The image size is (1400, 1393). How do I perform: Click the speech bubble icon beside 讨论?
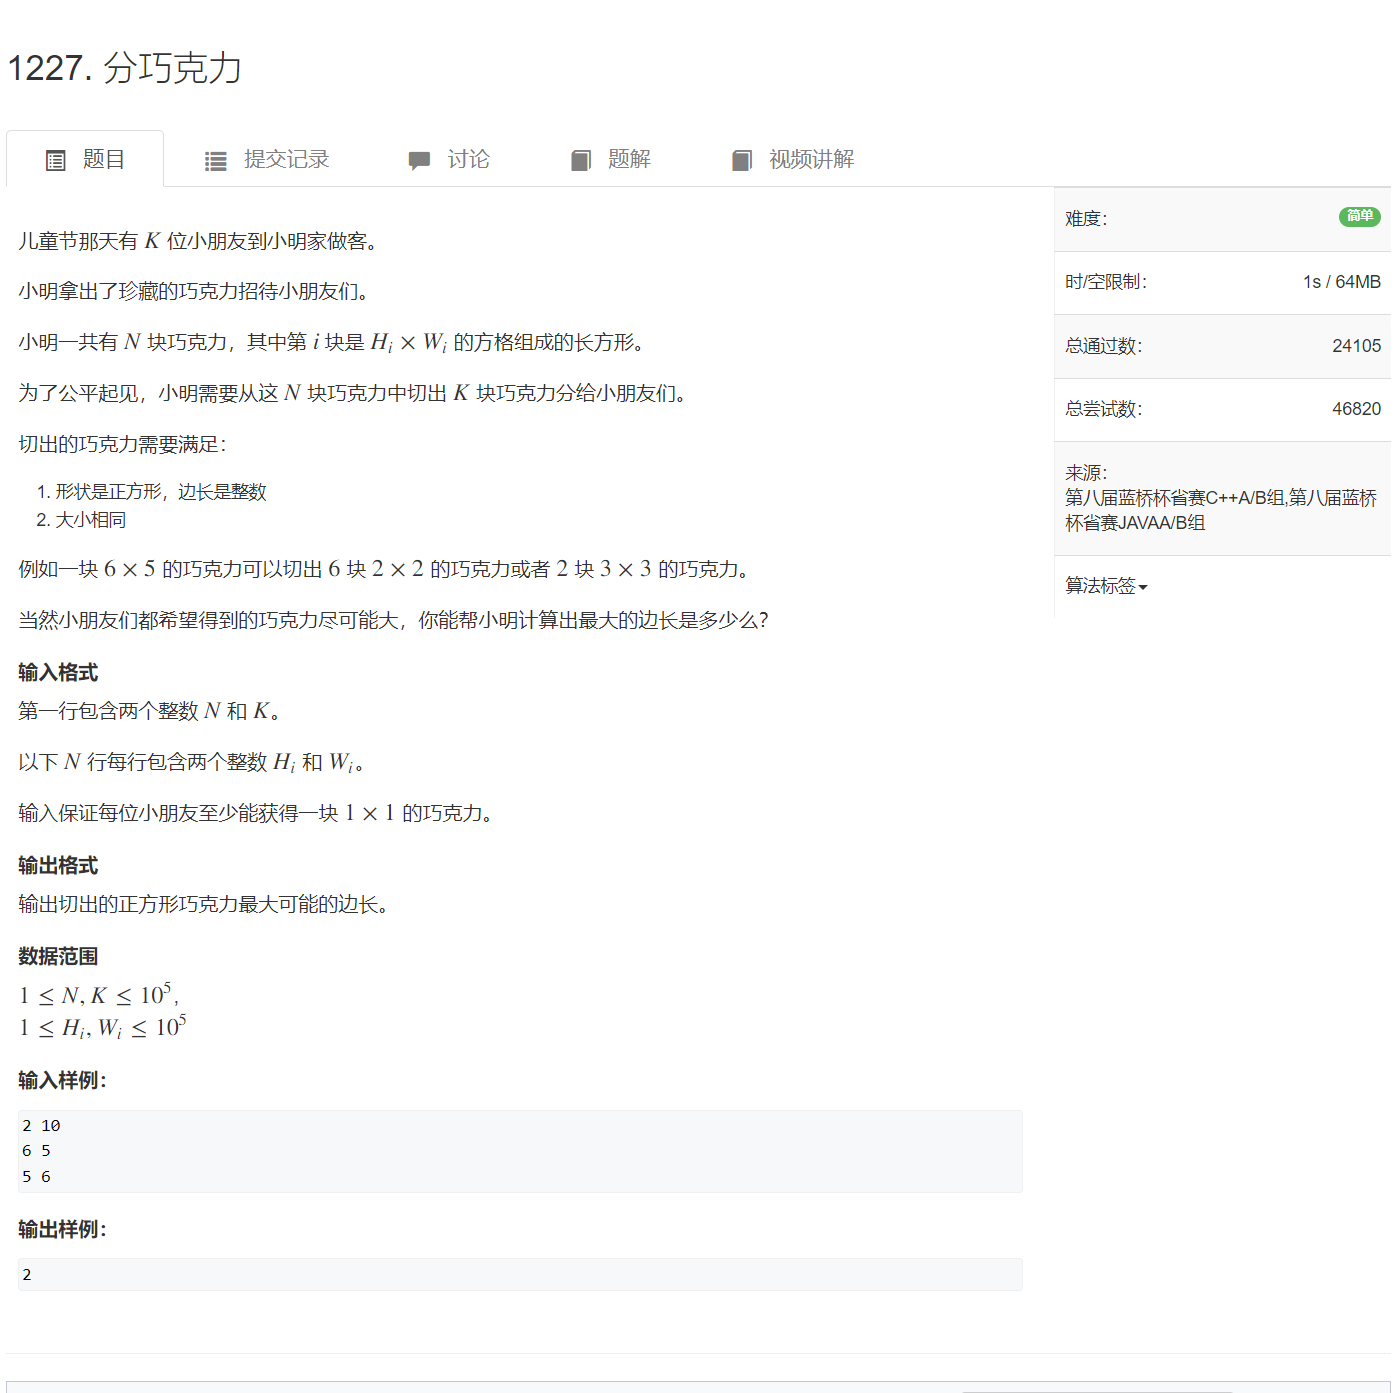point(419,160)
